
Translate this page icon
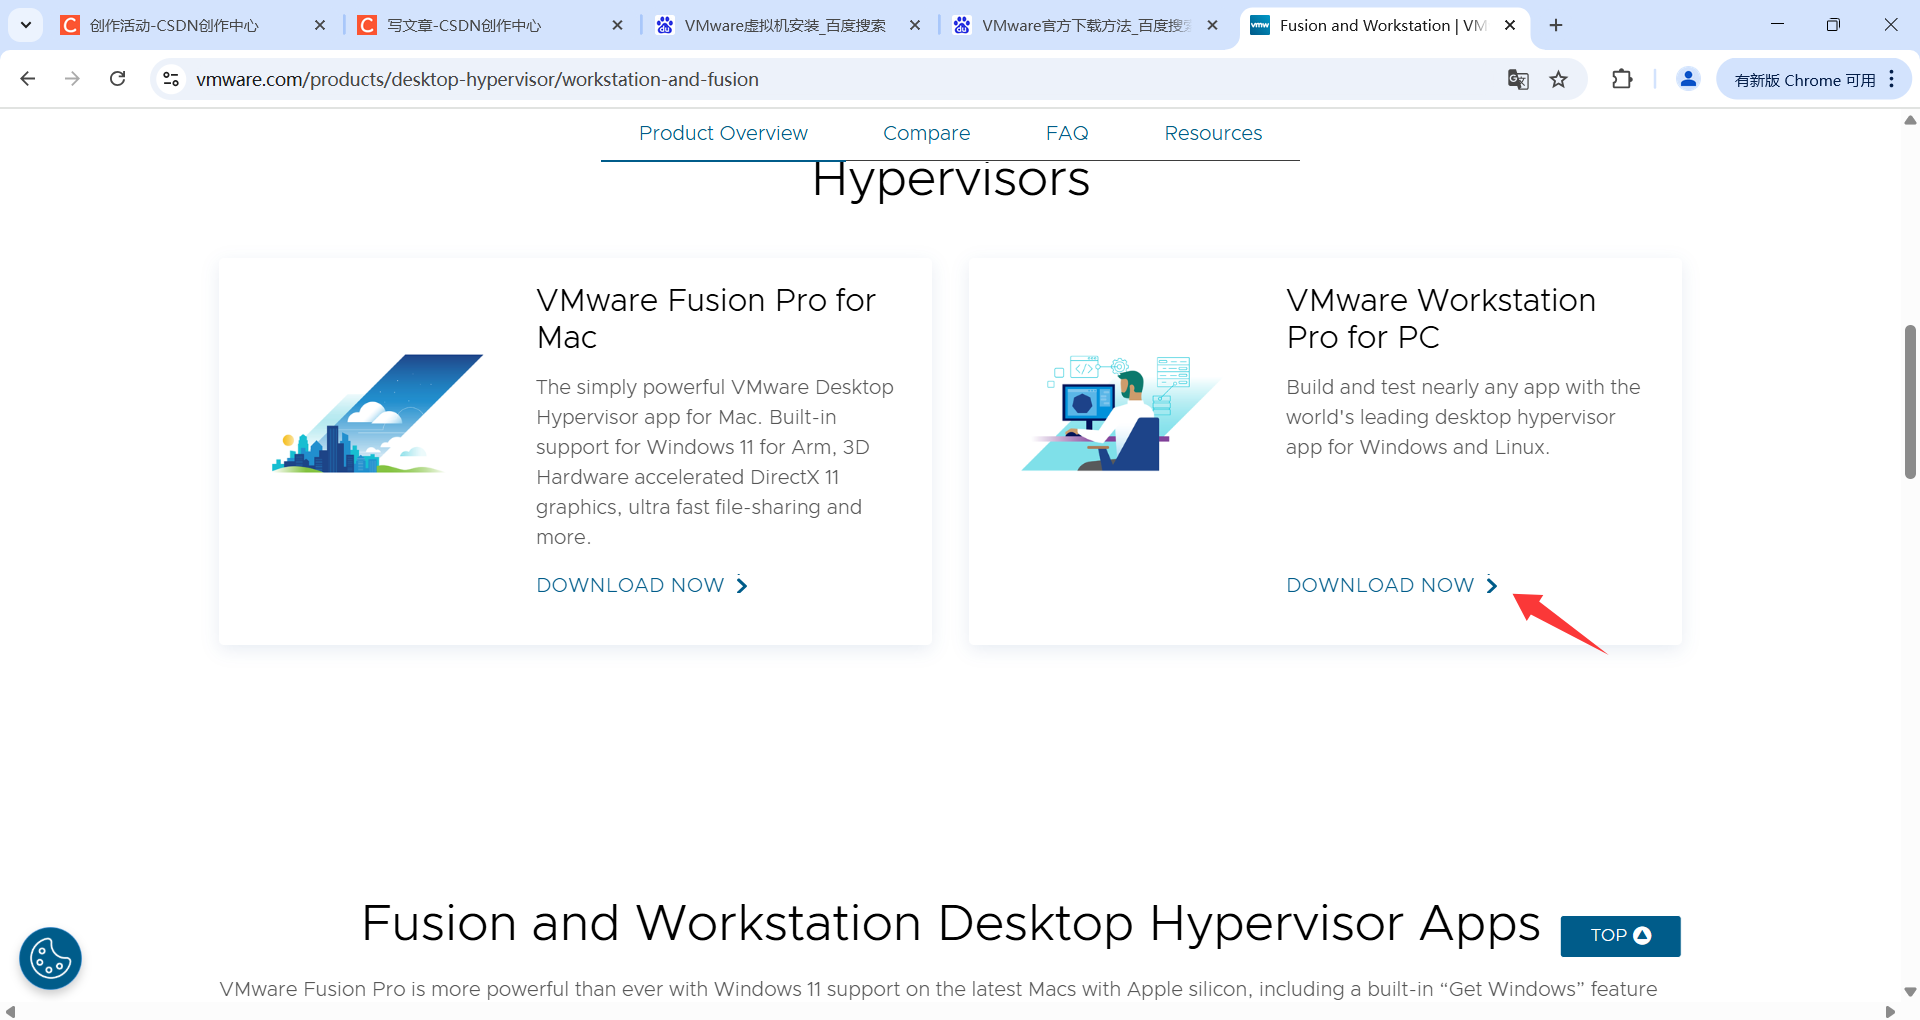click(1518, 79)
